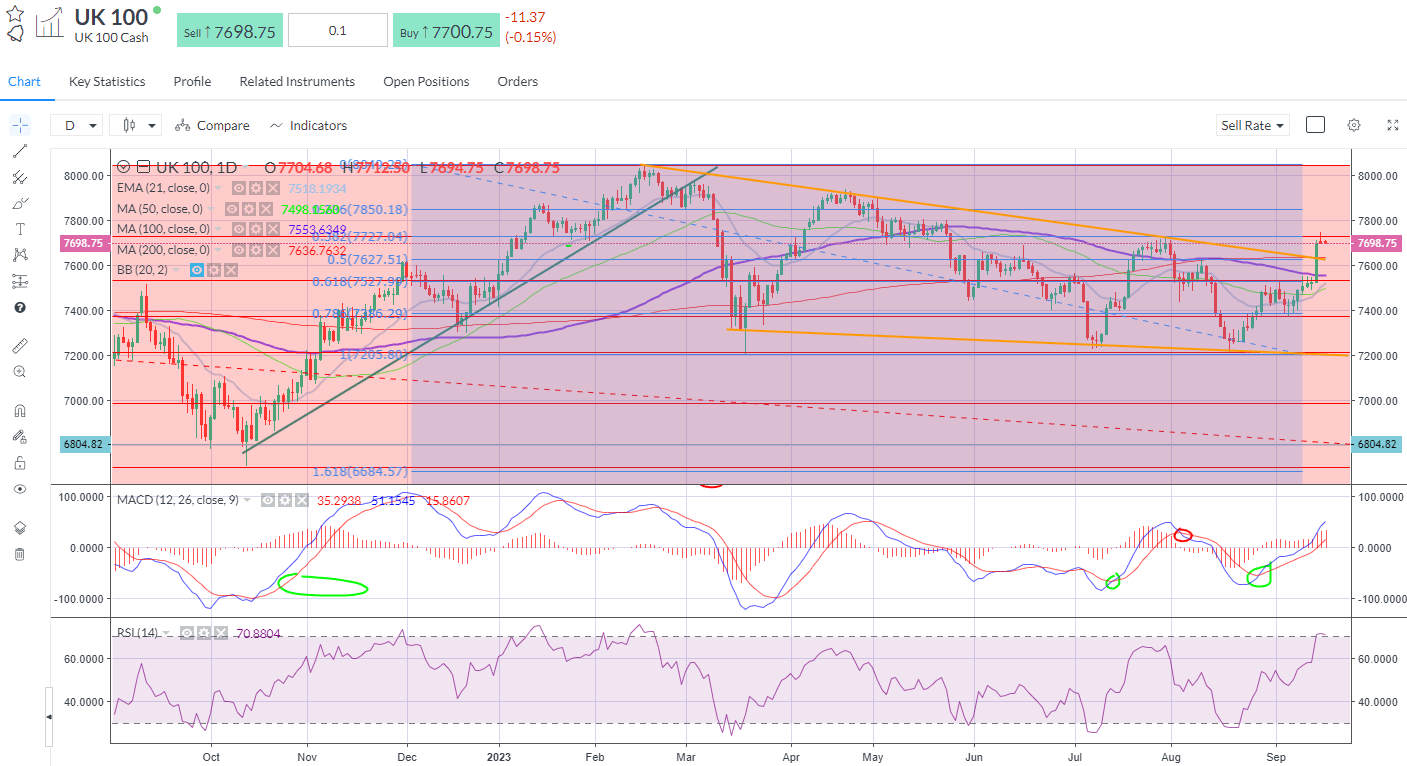Viewport: 1407px width, 766px height.
Task: Collapse the indicator legend chevron circle
Action: (x=124, y=167)
